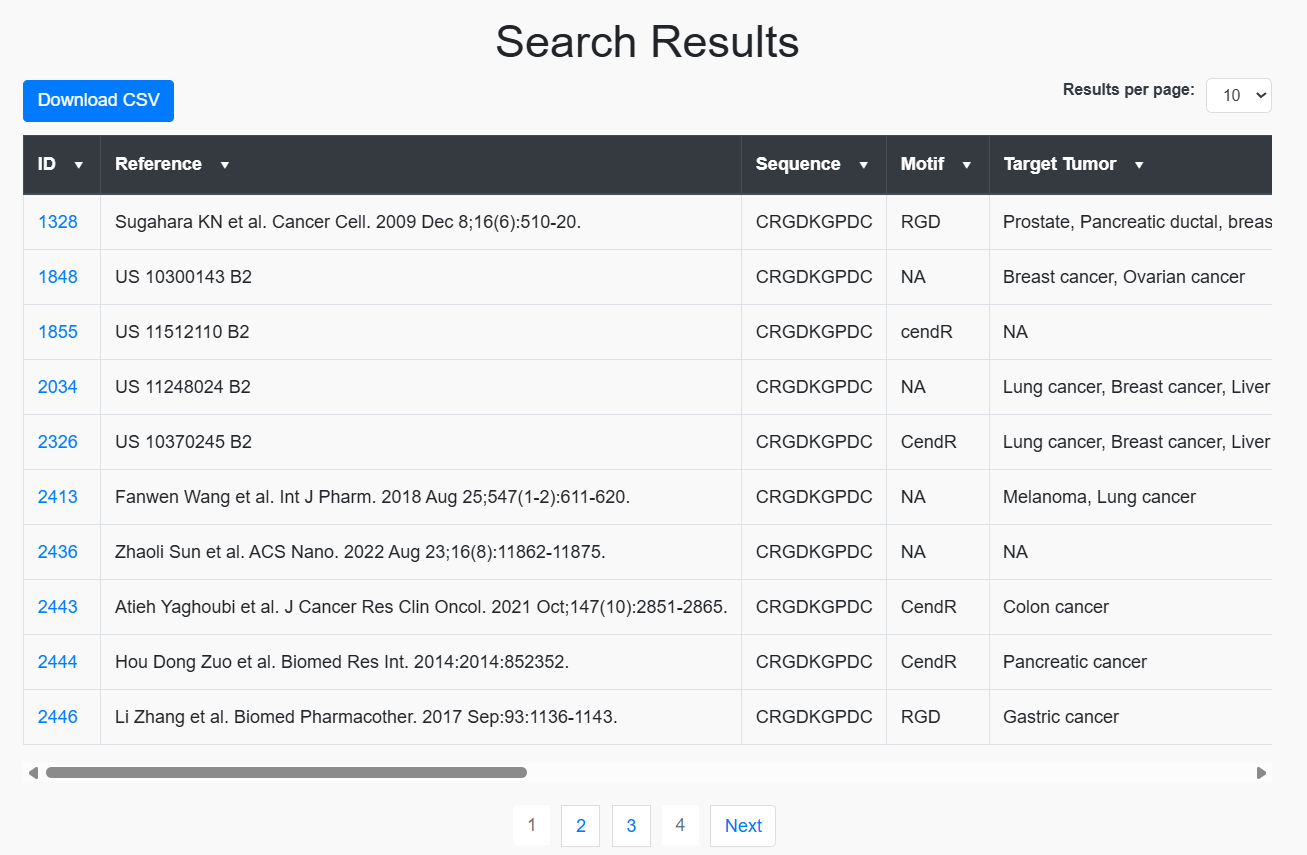Open entry 1328 details link
Screen dimensions: 1307x855
point(59,221)
